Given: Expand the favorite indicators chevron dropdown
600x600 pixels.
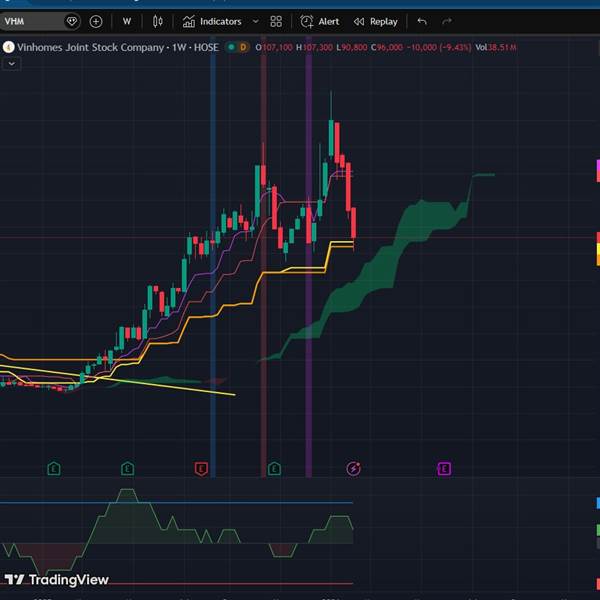Looking at the screenshot, I should tap(256, 21).
